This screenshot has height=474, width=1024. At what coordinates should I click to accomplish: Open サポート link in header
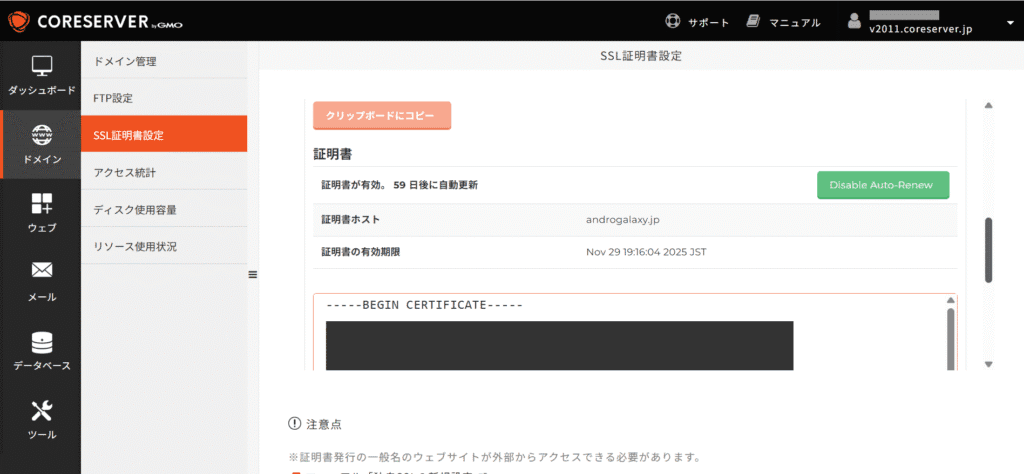(708, 23)
